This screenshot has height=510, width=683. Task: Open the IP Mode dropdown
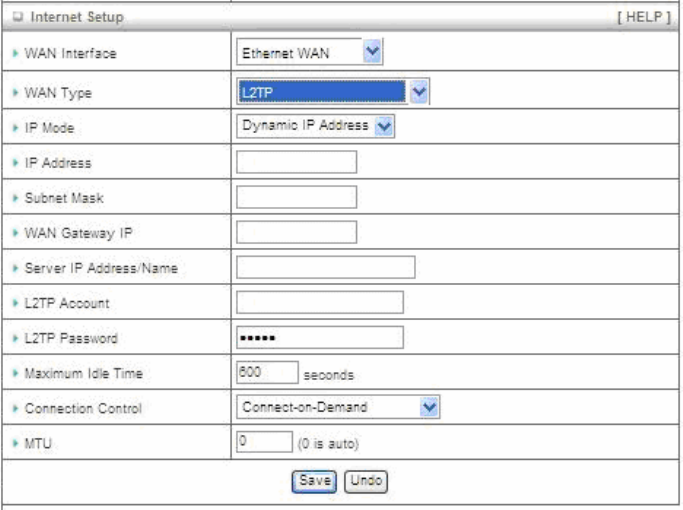coord(315,126)
